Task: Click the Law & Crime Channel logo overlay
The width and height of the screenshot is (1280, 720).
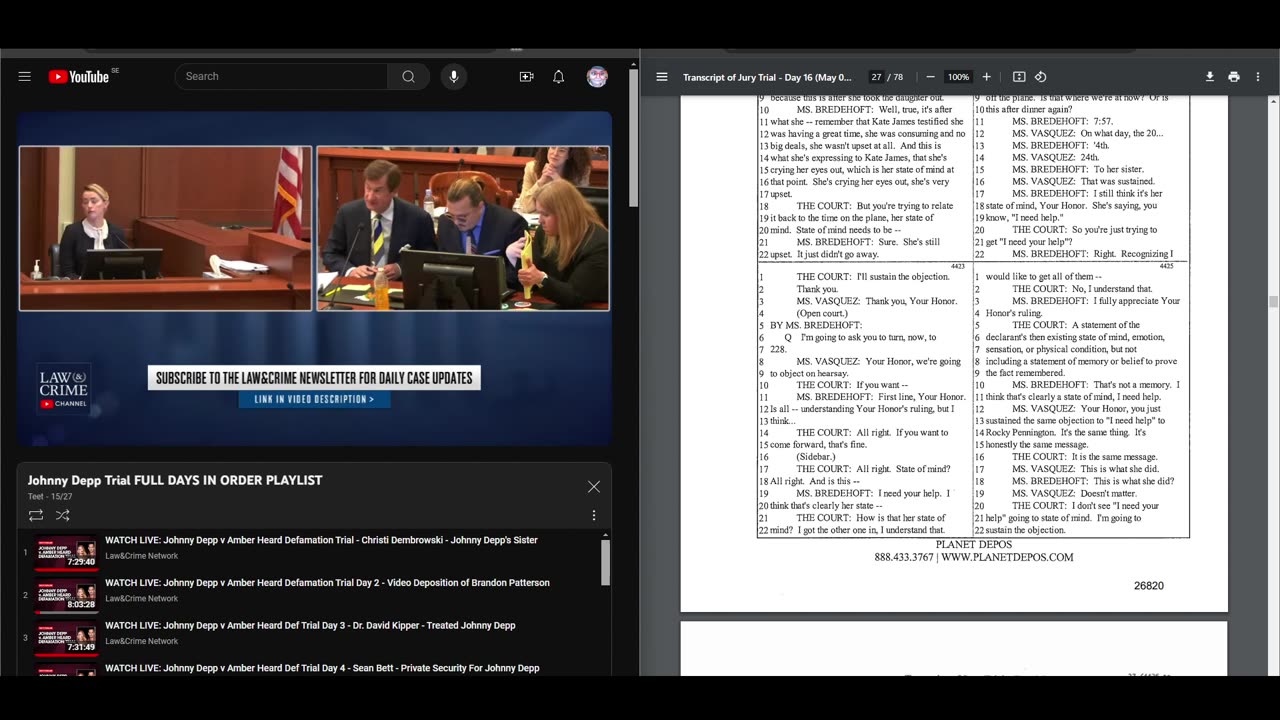Action: [x=64, y=390]
